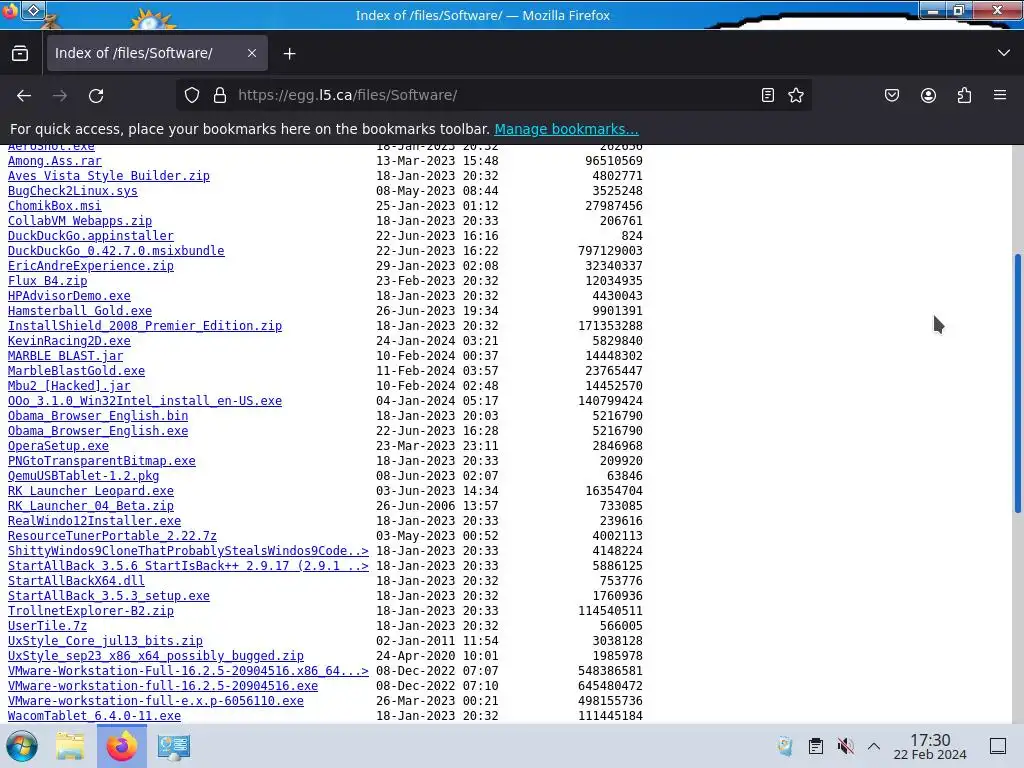Click the page vertical scrollbar thumb
This screenshot has height=768, width=1024.
[1017, 384]
